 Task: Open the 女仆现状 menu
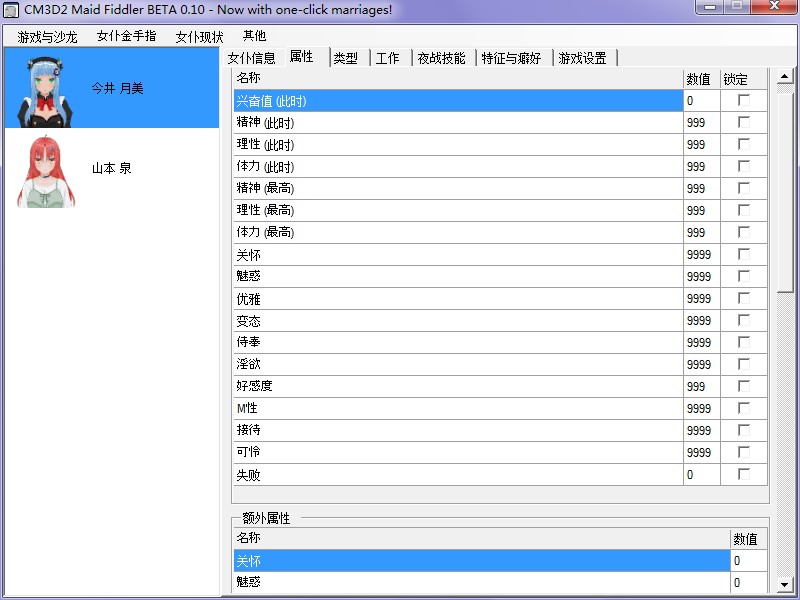click(199, 37)
